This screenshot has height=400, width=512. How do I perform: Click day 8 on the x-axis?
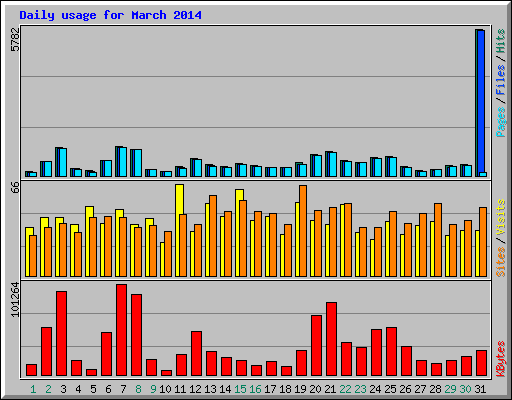[x=138, y=389]
